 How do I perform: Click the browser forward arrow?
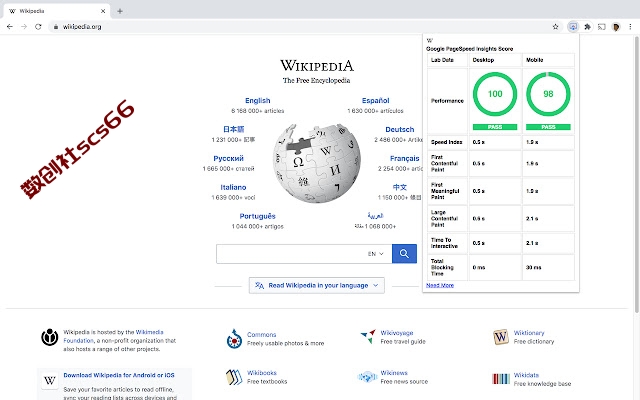coord(24,27)
